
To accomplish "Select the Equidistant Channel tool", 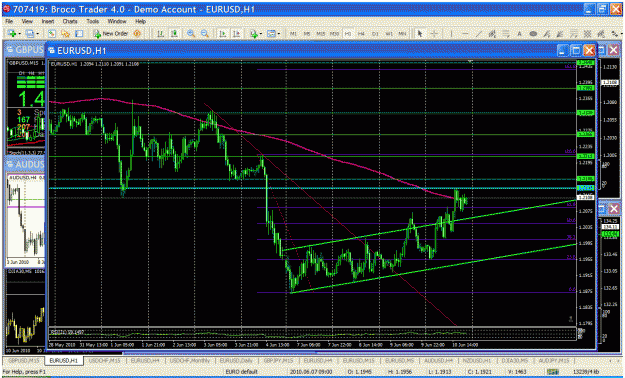I will point(492,34).
